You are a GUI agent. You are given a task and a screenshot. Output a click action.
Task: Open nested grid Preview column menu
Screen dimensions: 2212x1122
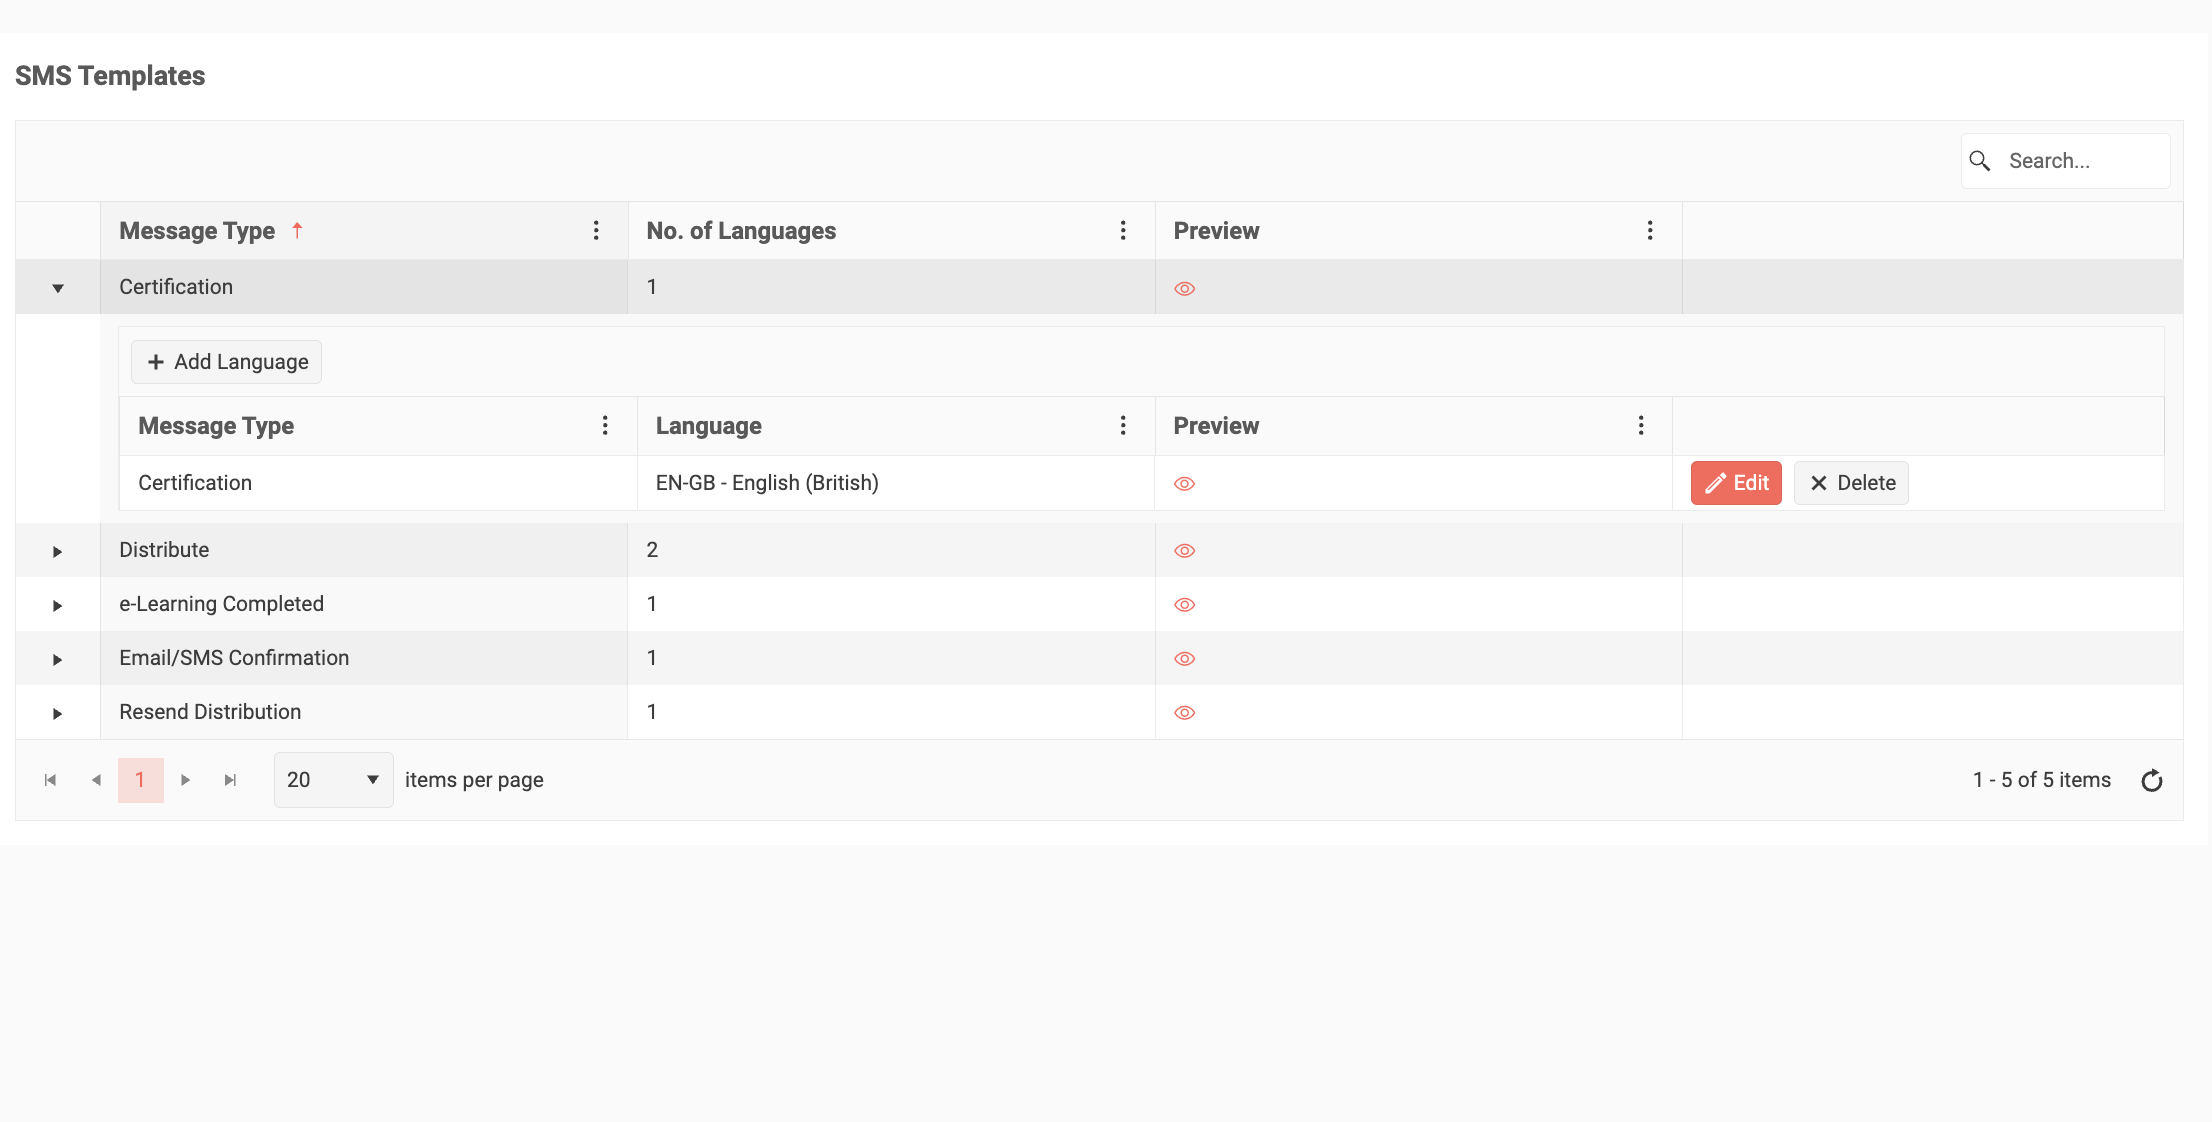[x=1641, y=426]
